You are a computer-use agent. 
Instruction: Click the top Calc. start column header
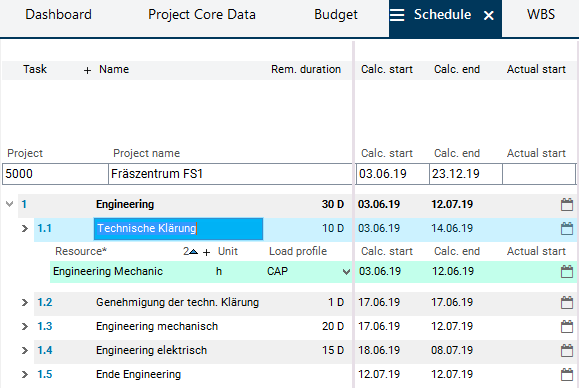click(x=387, y=69)
